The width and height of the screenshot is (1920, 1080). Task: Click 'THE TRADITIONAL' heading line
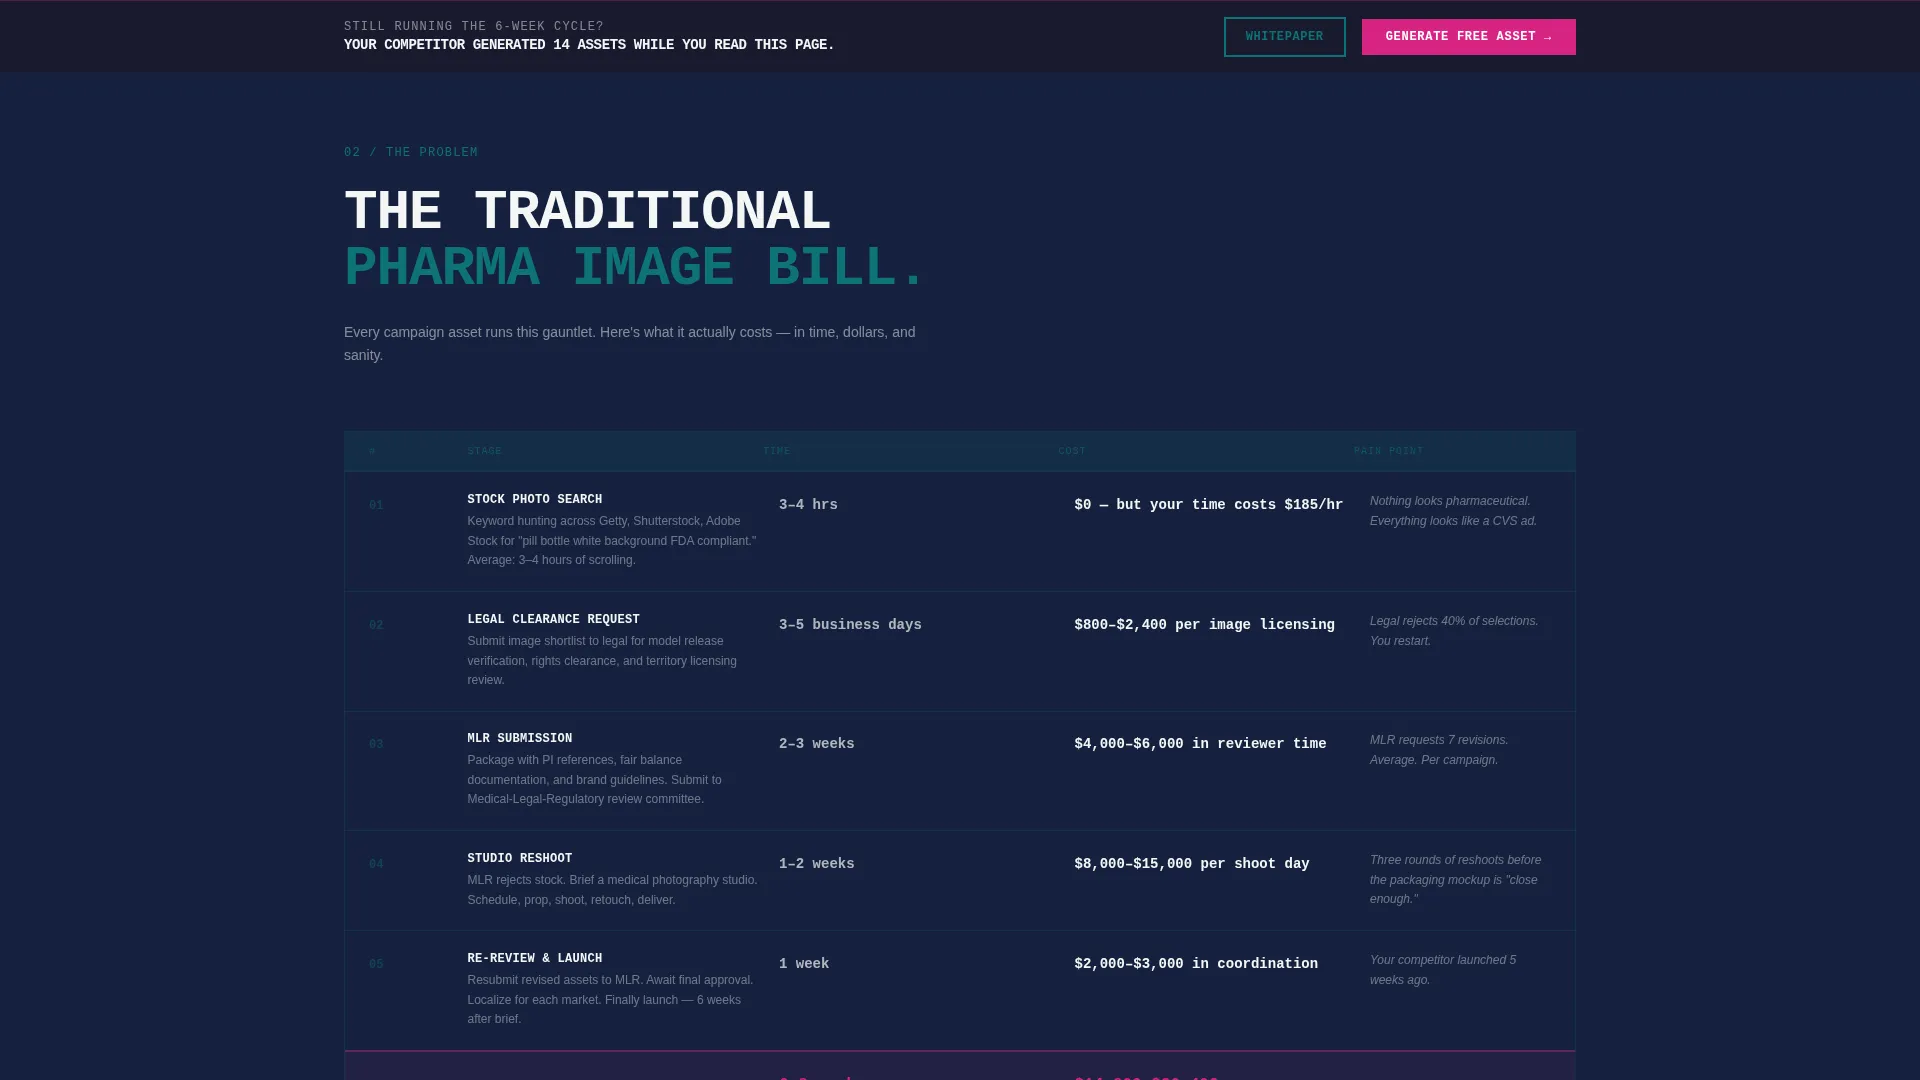(587, 212)
